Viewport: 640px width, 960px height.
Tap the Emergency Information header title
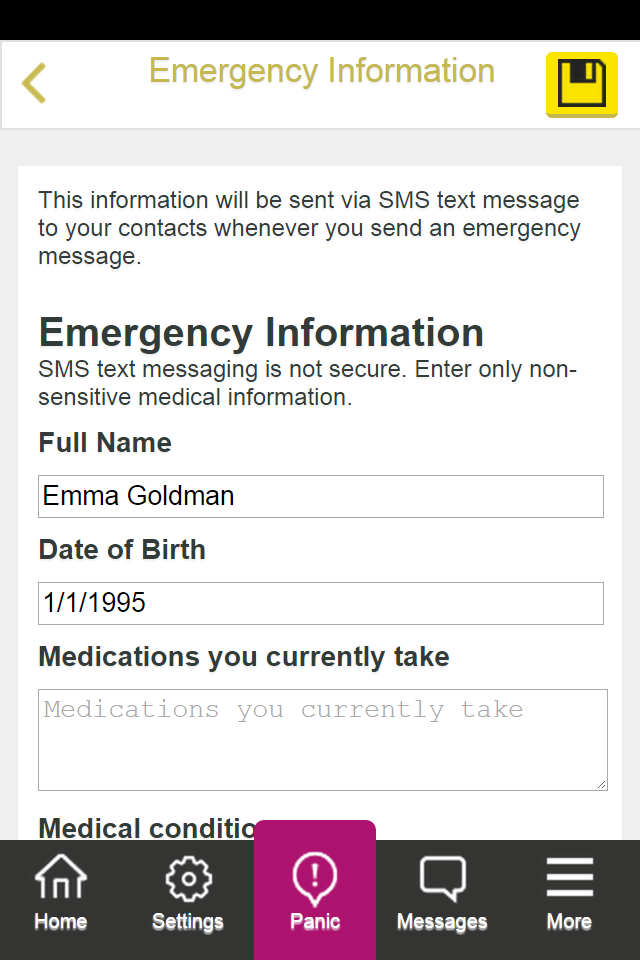321,72
